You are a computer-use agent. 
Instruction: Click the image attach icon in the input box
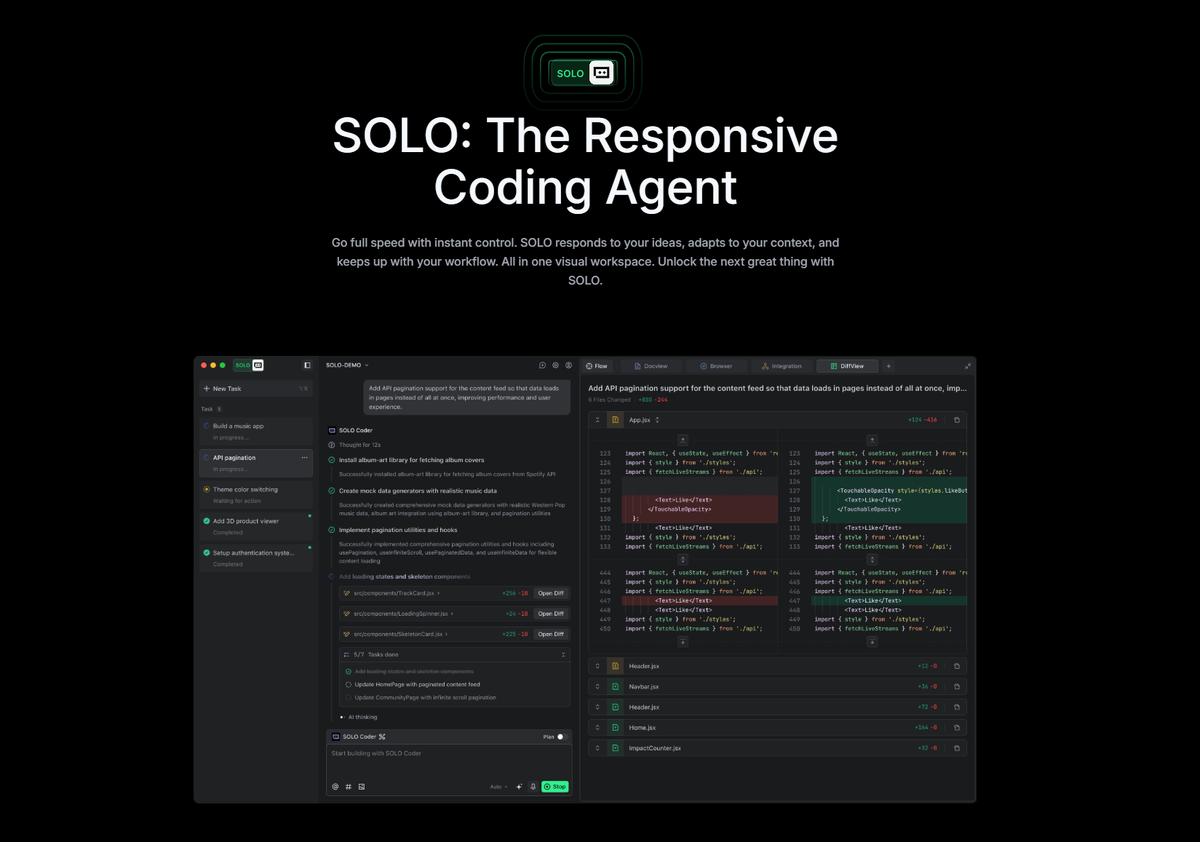[x=361, y=787]
